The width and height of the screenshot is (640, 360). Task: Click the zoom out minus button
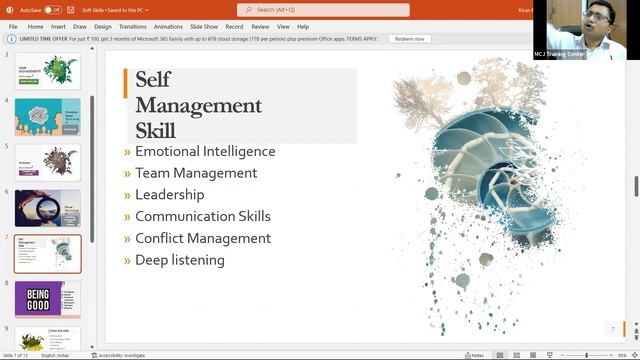562,356
